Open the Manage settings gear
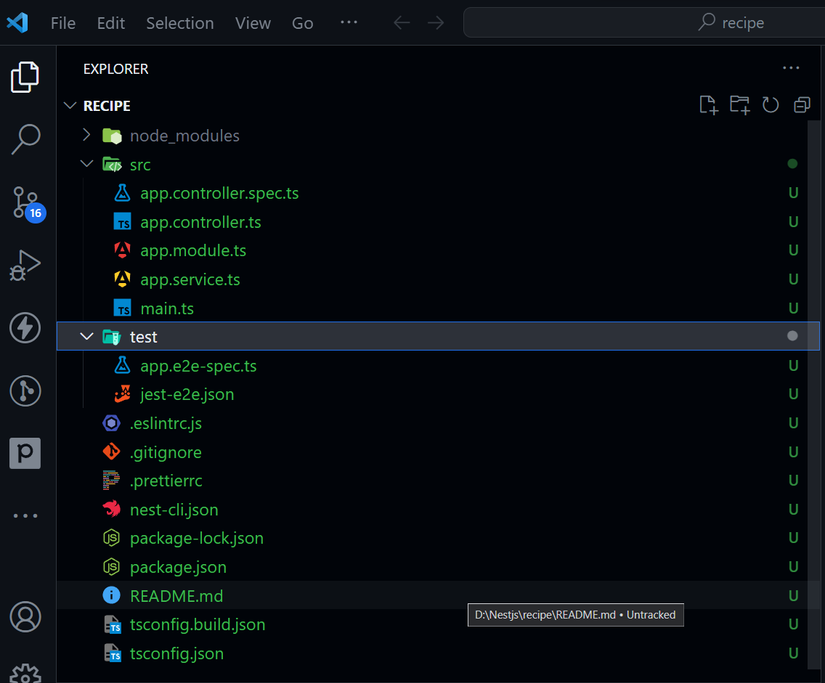 pos(25,673)
